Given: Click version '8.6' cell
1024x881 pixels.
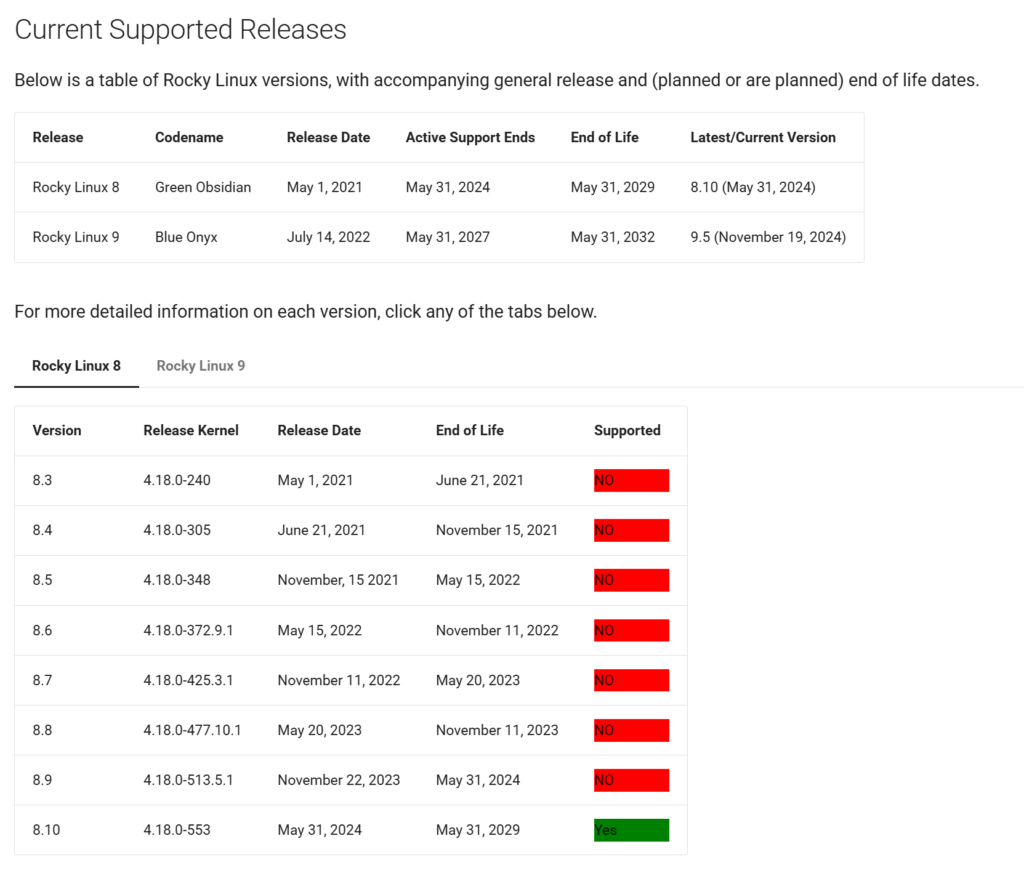Looking at the screenshot, I should click(x=42, y=630).
